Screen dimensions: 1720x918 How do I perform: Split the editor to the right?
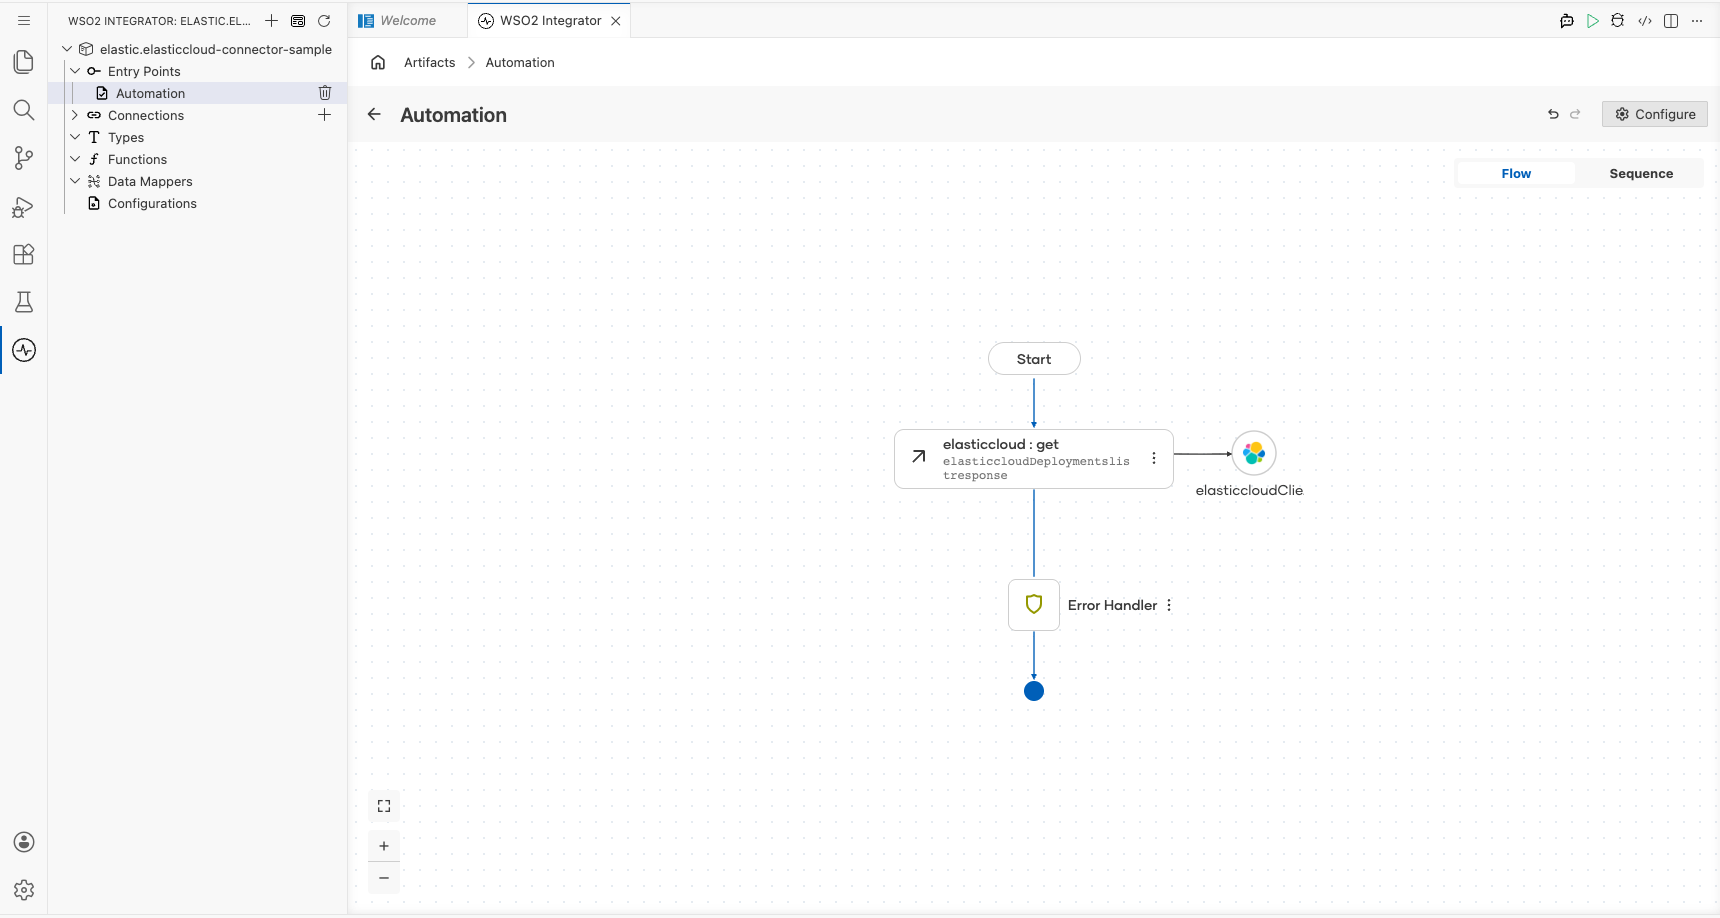(1671, 20)
